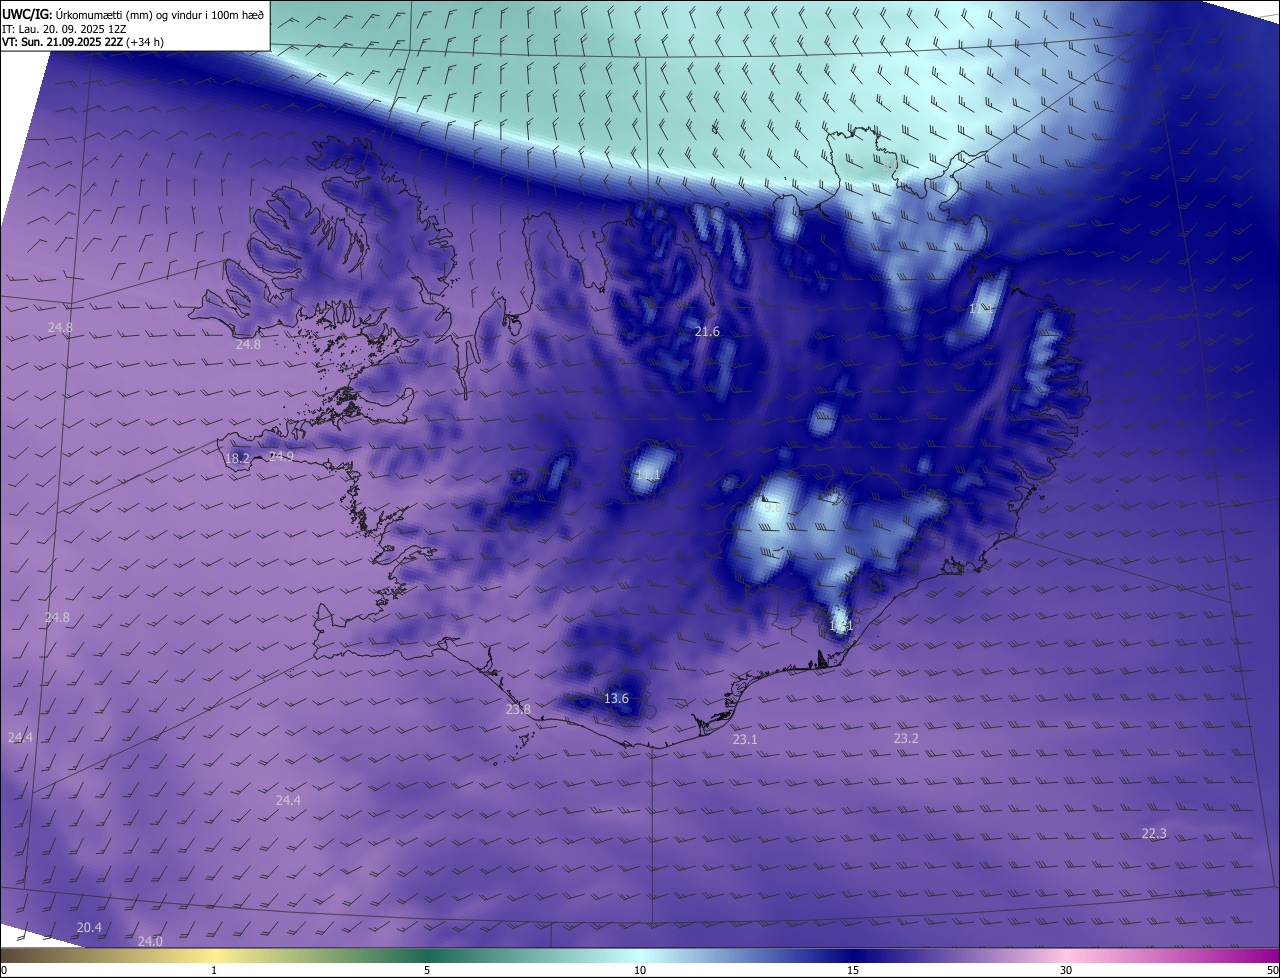Click the map value label 23.1
1280x978 pixels.
click(x=745, y=739)
